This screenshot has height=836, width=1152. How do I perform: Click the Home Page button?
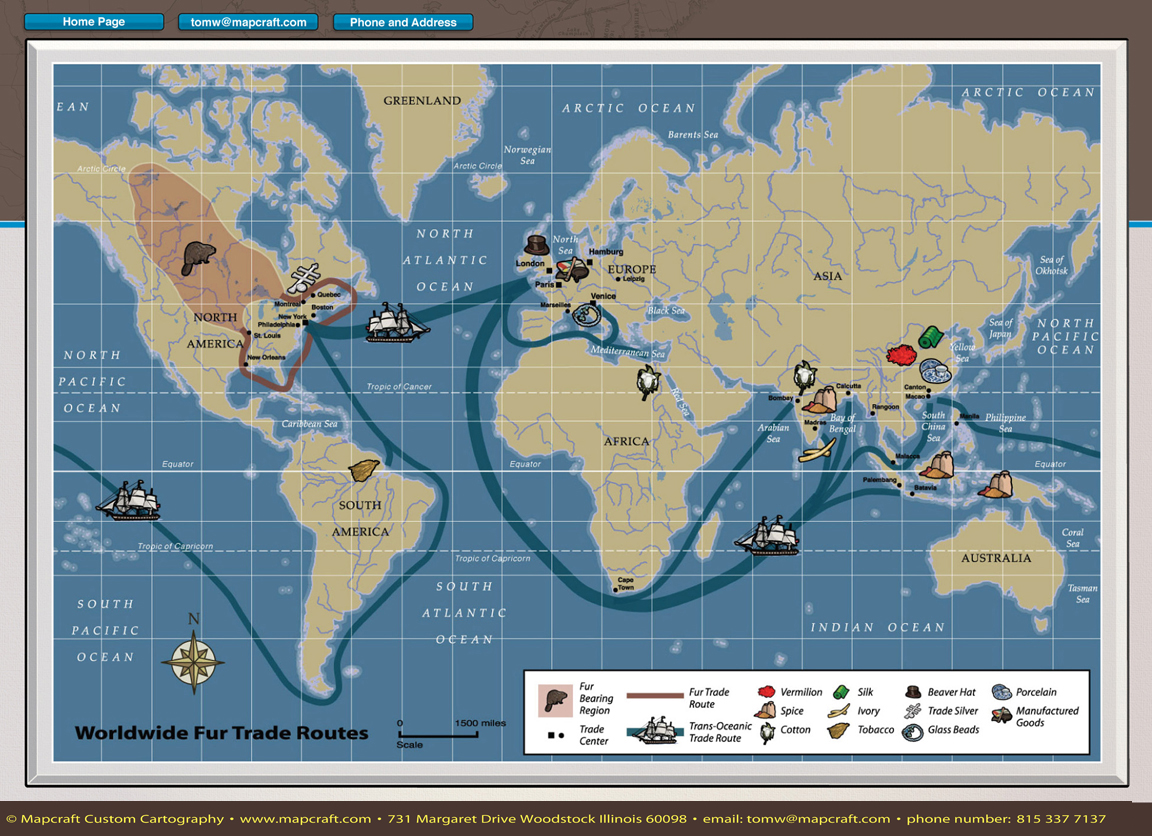click(x=94, y=22)
